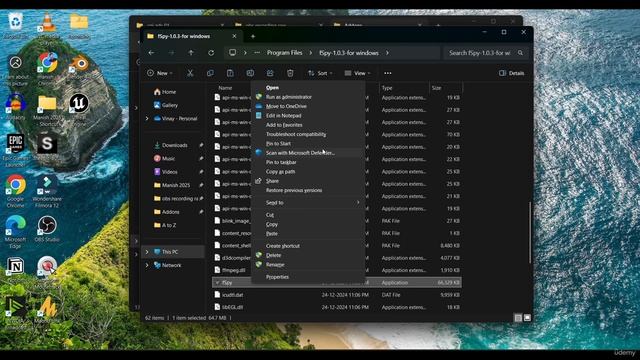Image resolution: width=640 pixels, height=360 pixels.
Task: Expand the Send to submenu
Action: [308, 202]
